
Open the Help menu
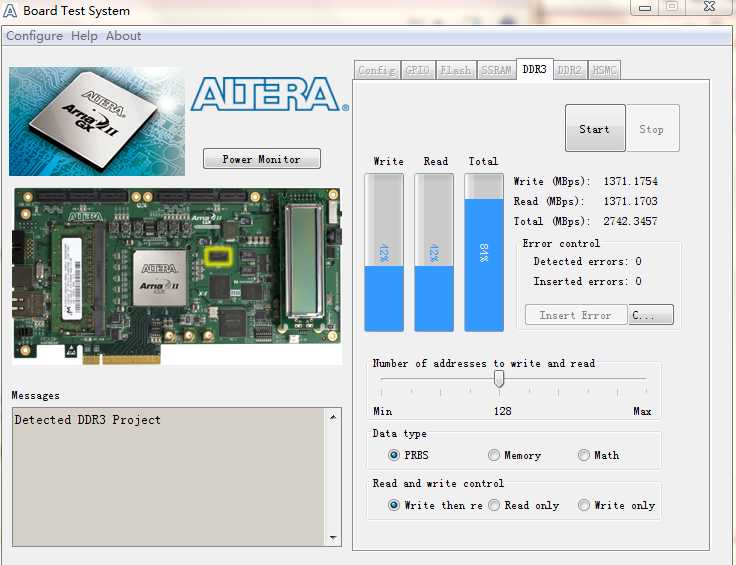tap(84, 36)
